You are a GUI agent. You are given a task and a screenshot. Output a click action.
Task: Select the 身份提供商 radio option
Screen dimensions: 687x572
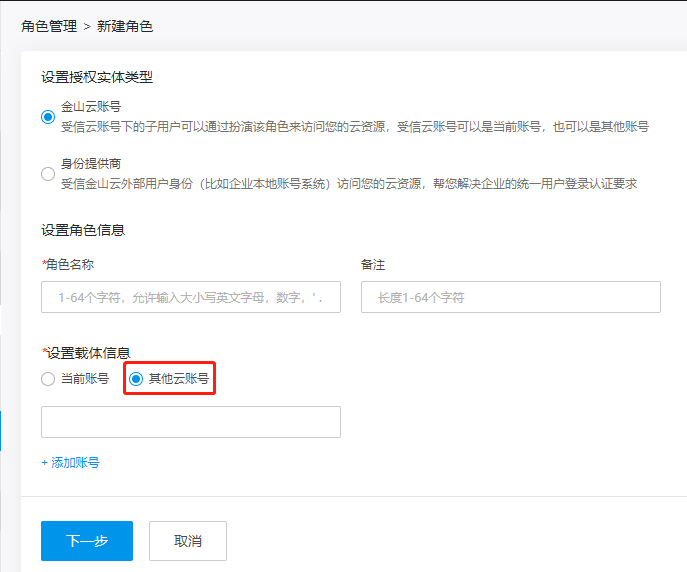48,174
